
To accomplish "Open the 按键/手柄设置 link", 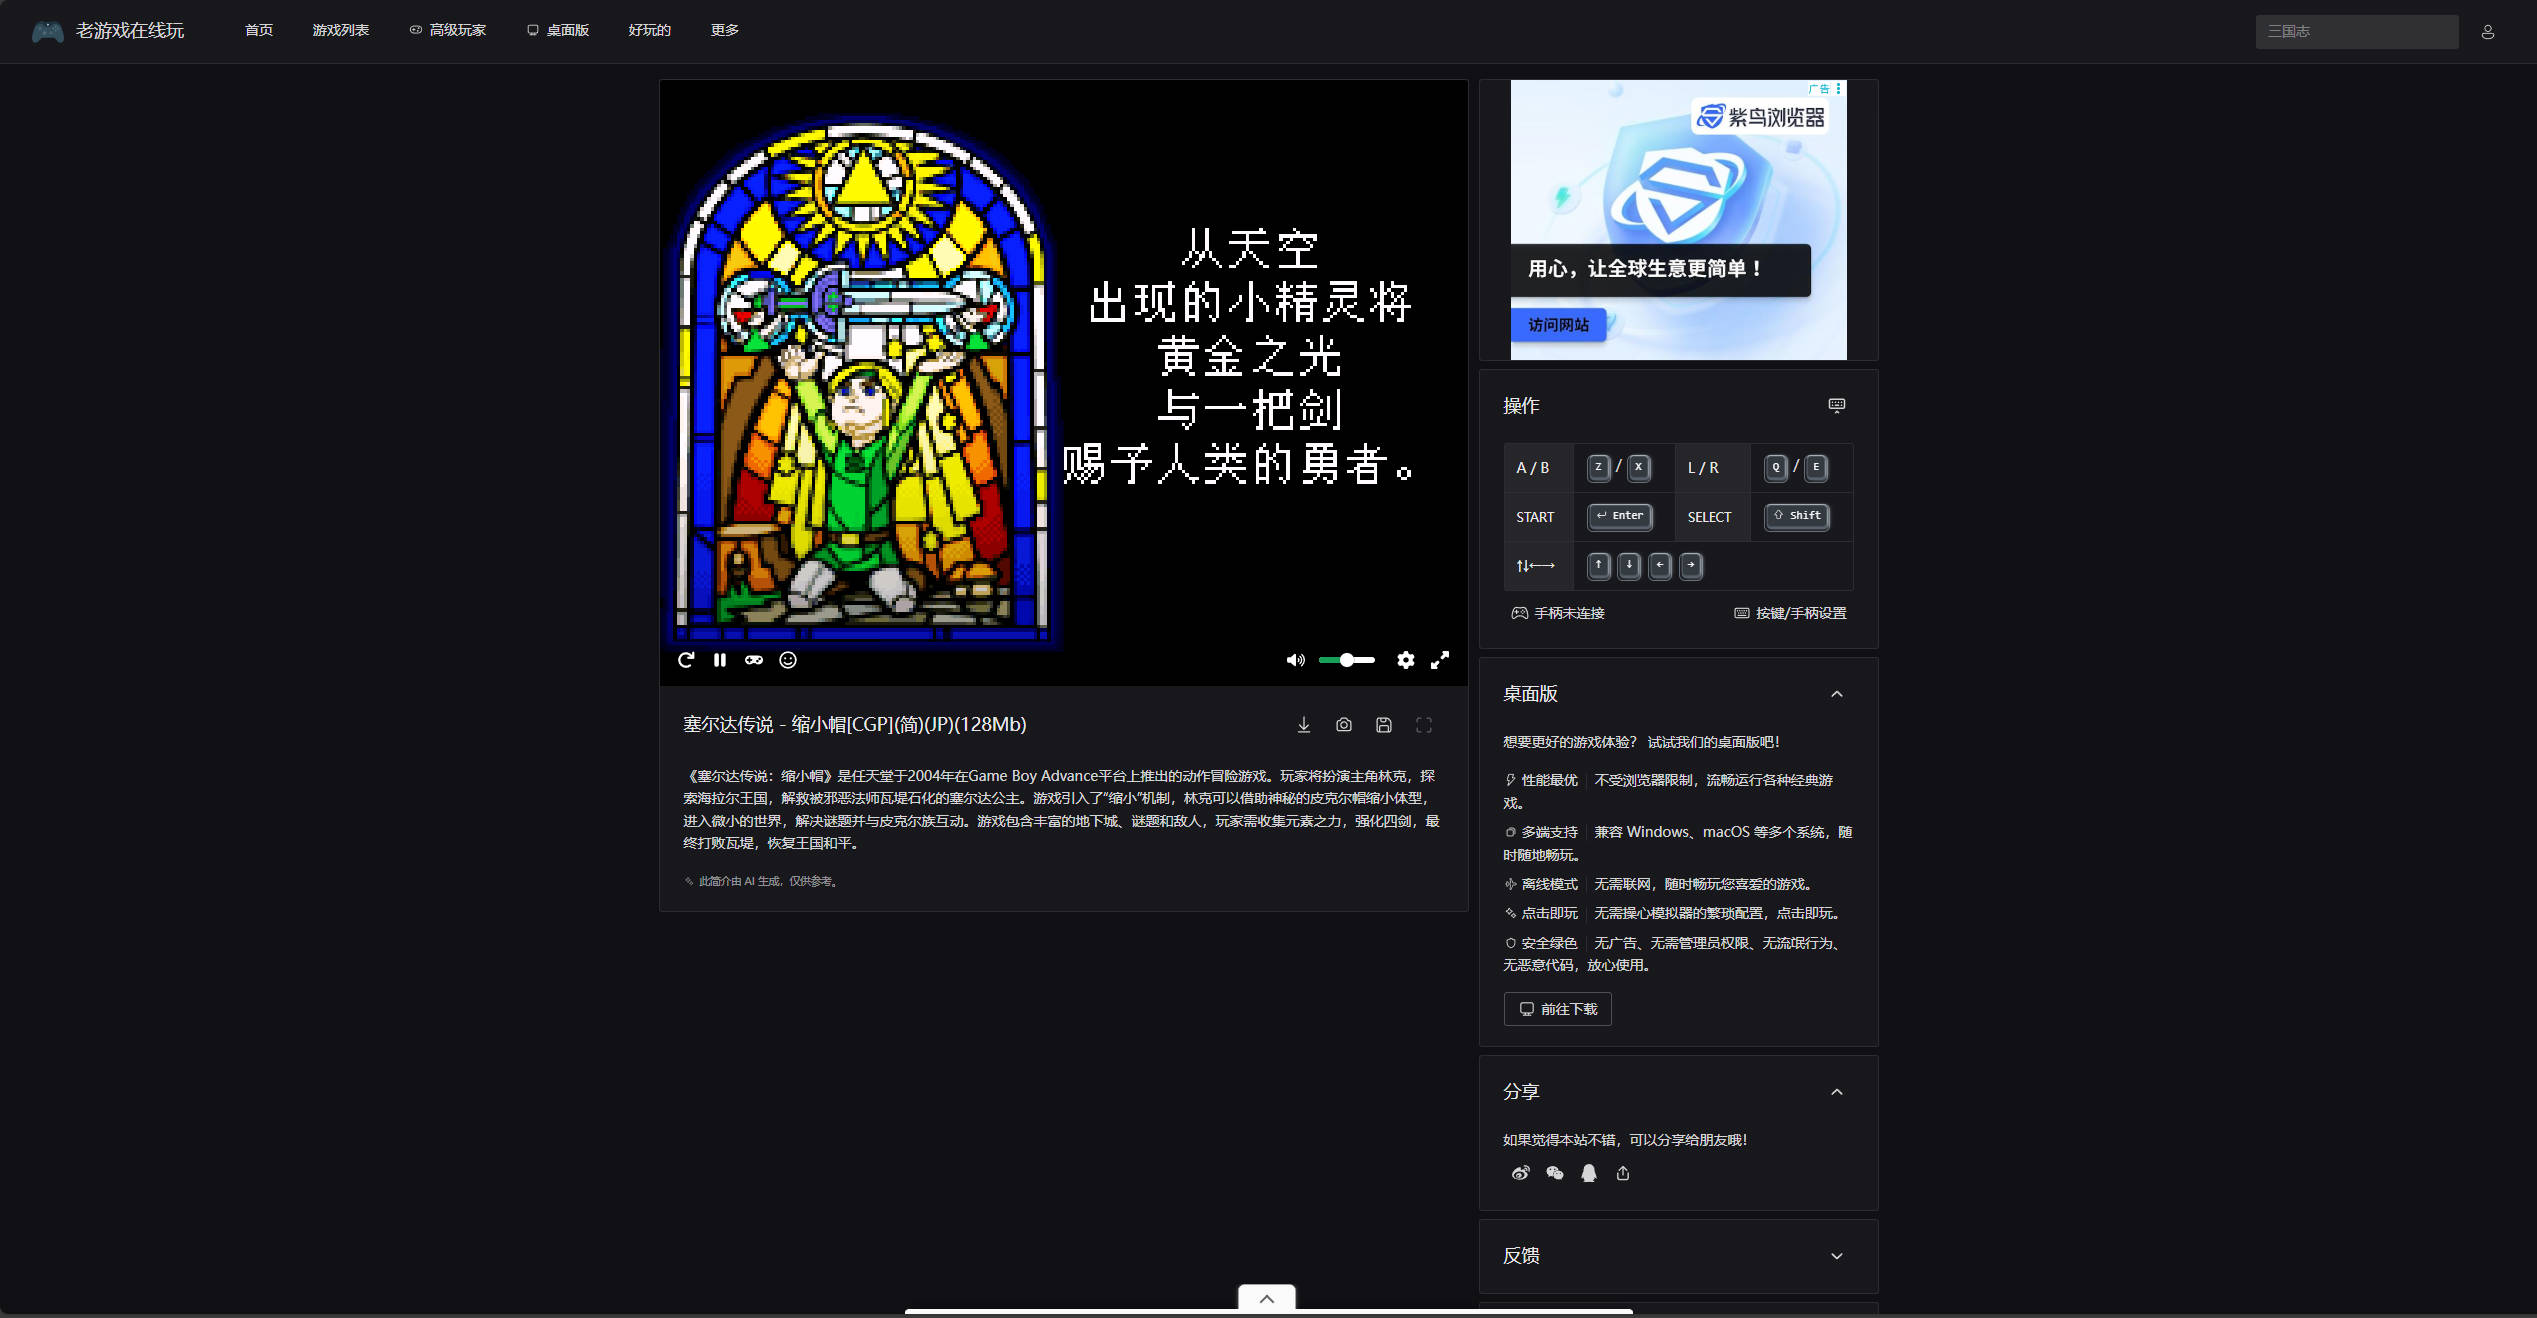I will (x=1791, y=613).
